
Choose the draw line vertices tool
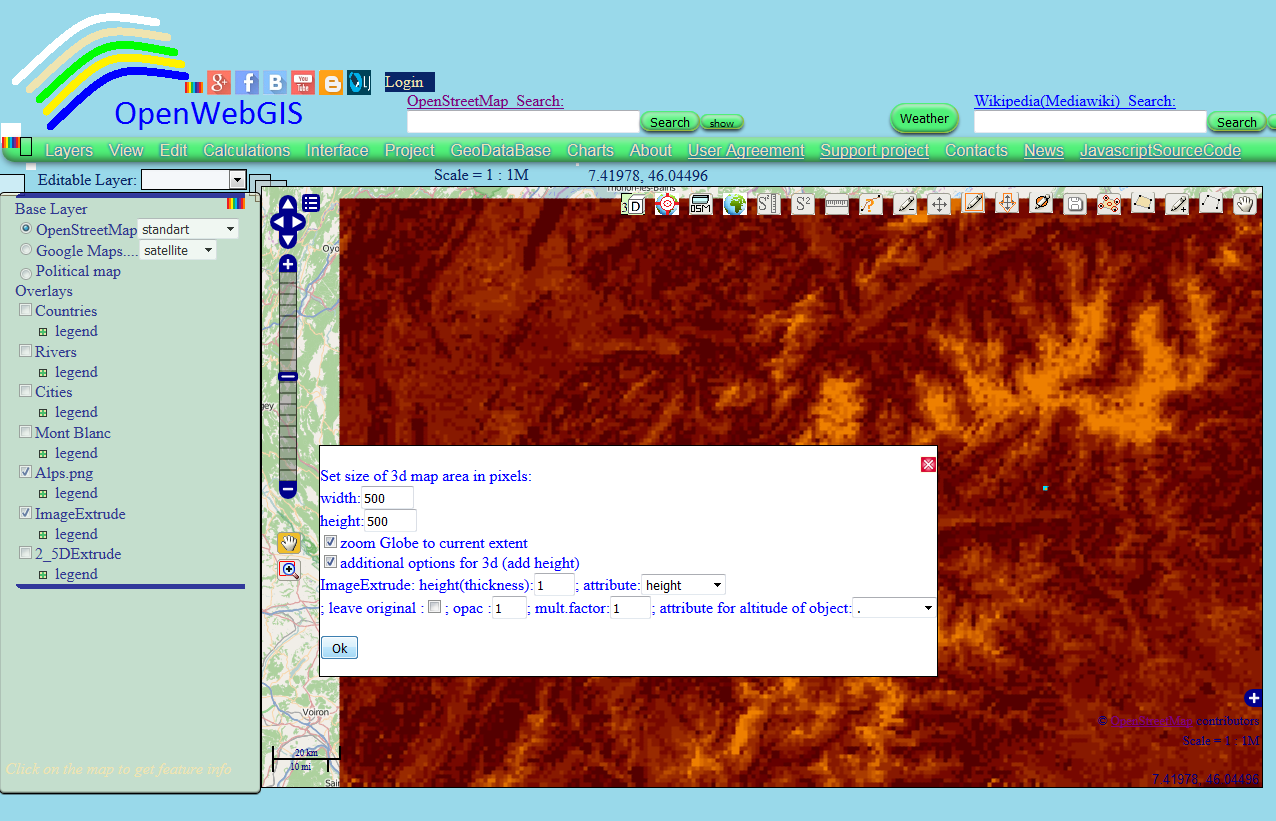(x=1211, y=203)
